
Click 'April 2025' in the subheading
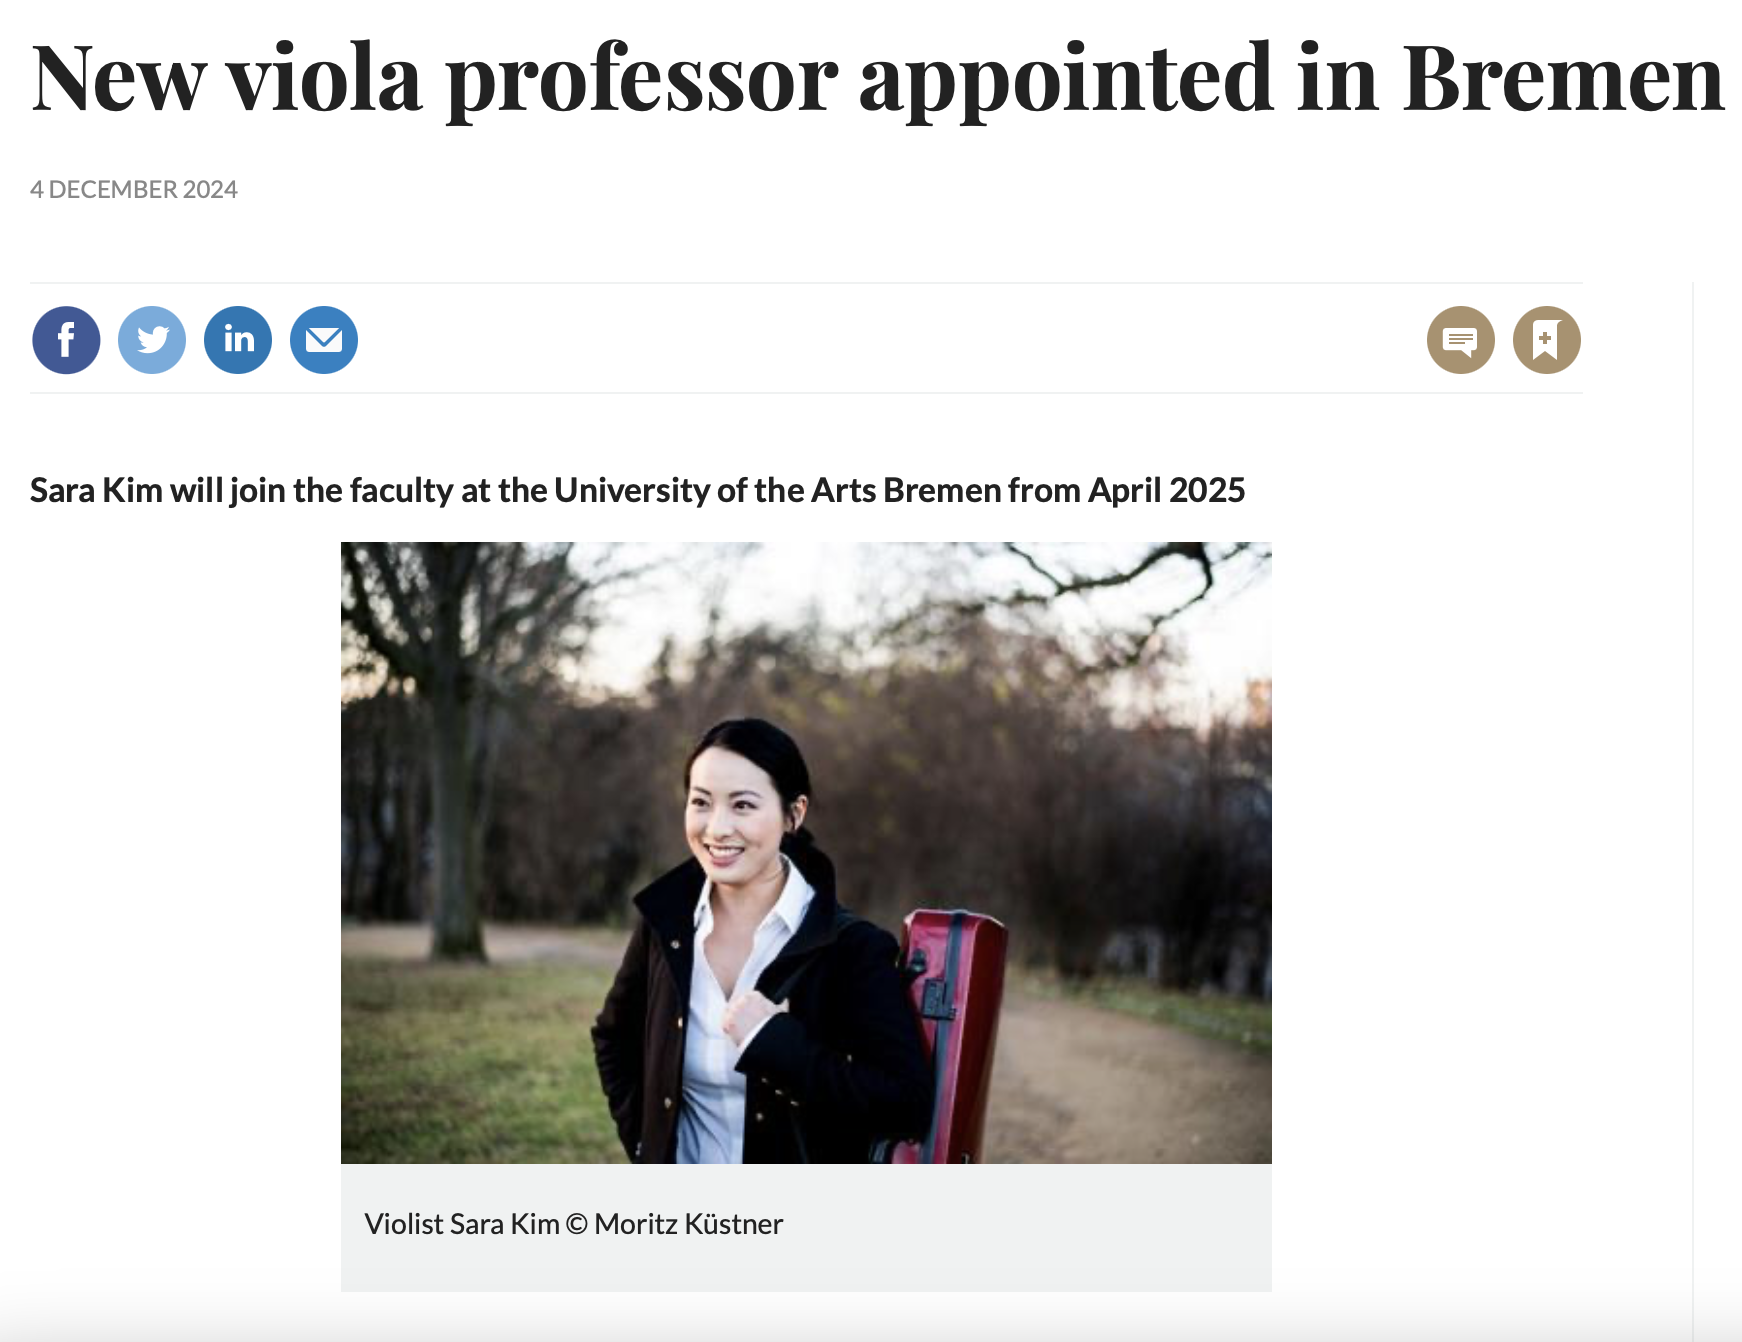(1166, 490)
